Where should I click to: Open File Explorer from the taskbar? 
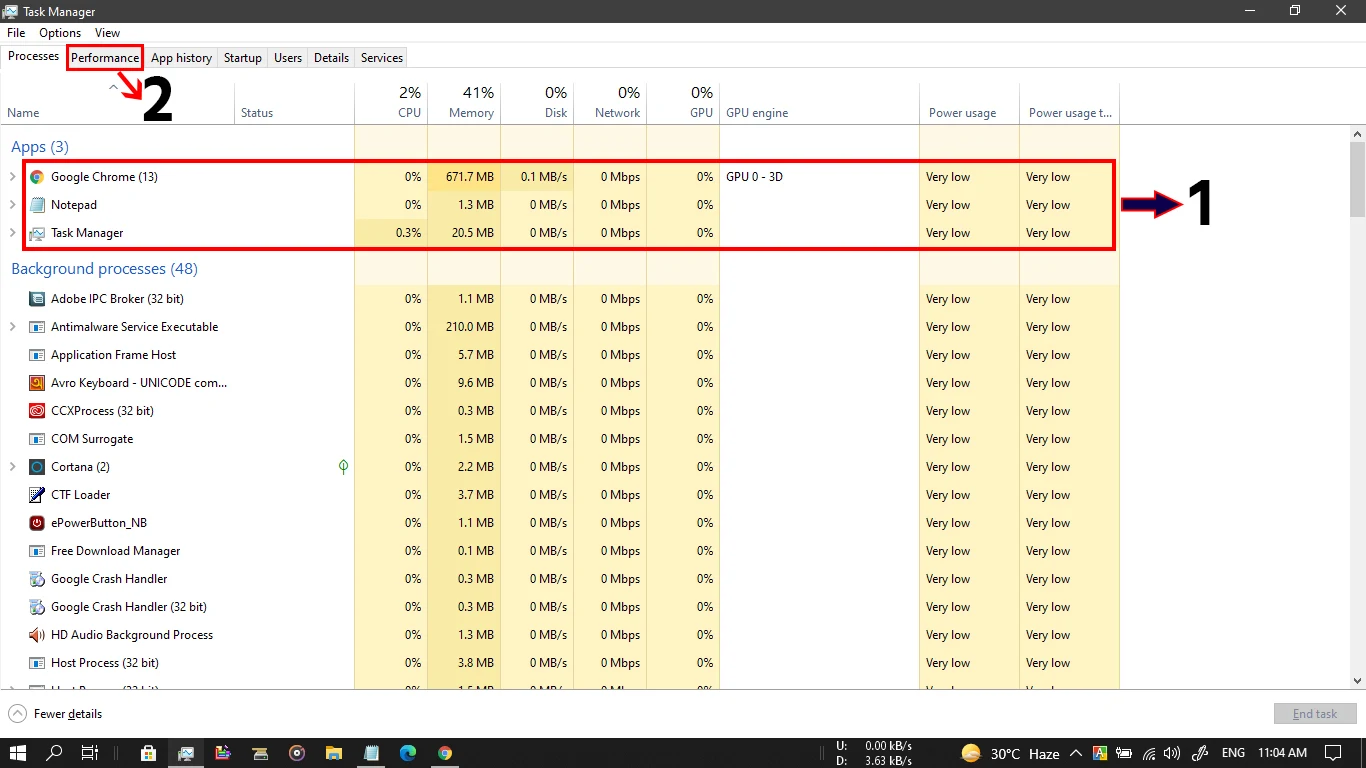click(334, 753)
